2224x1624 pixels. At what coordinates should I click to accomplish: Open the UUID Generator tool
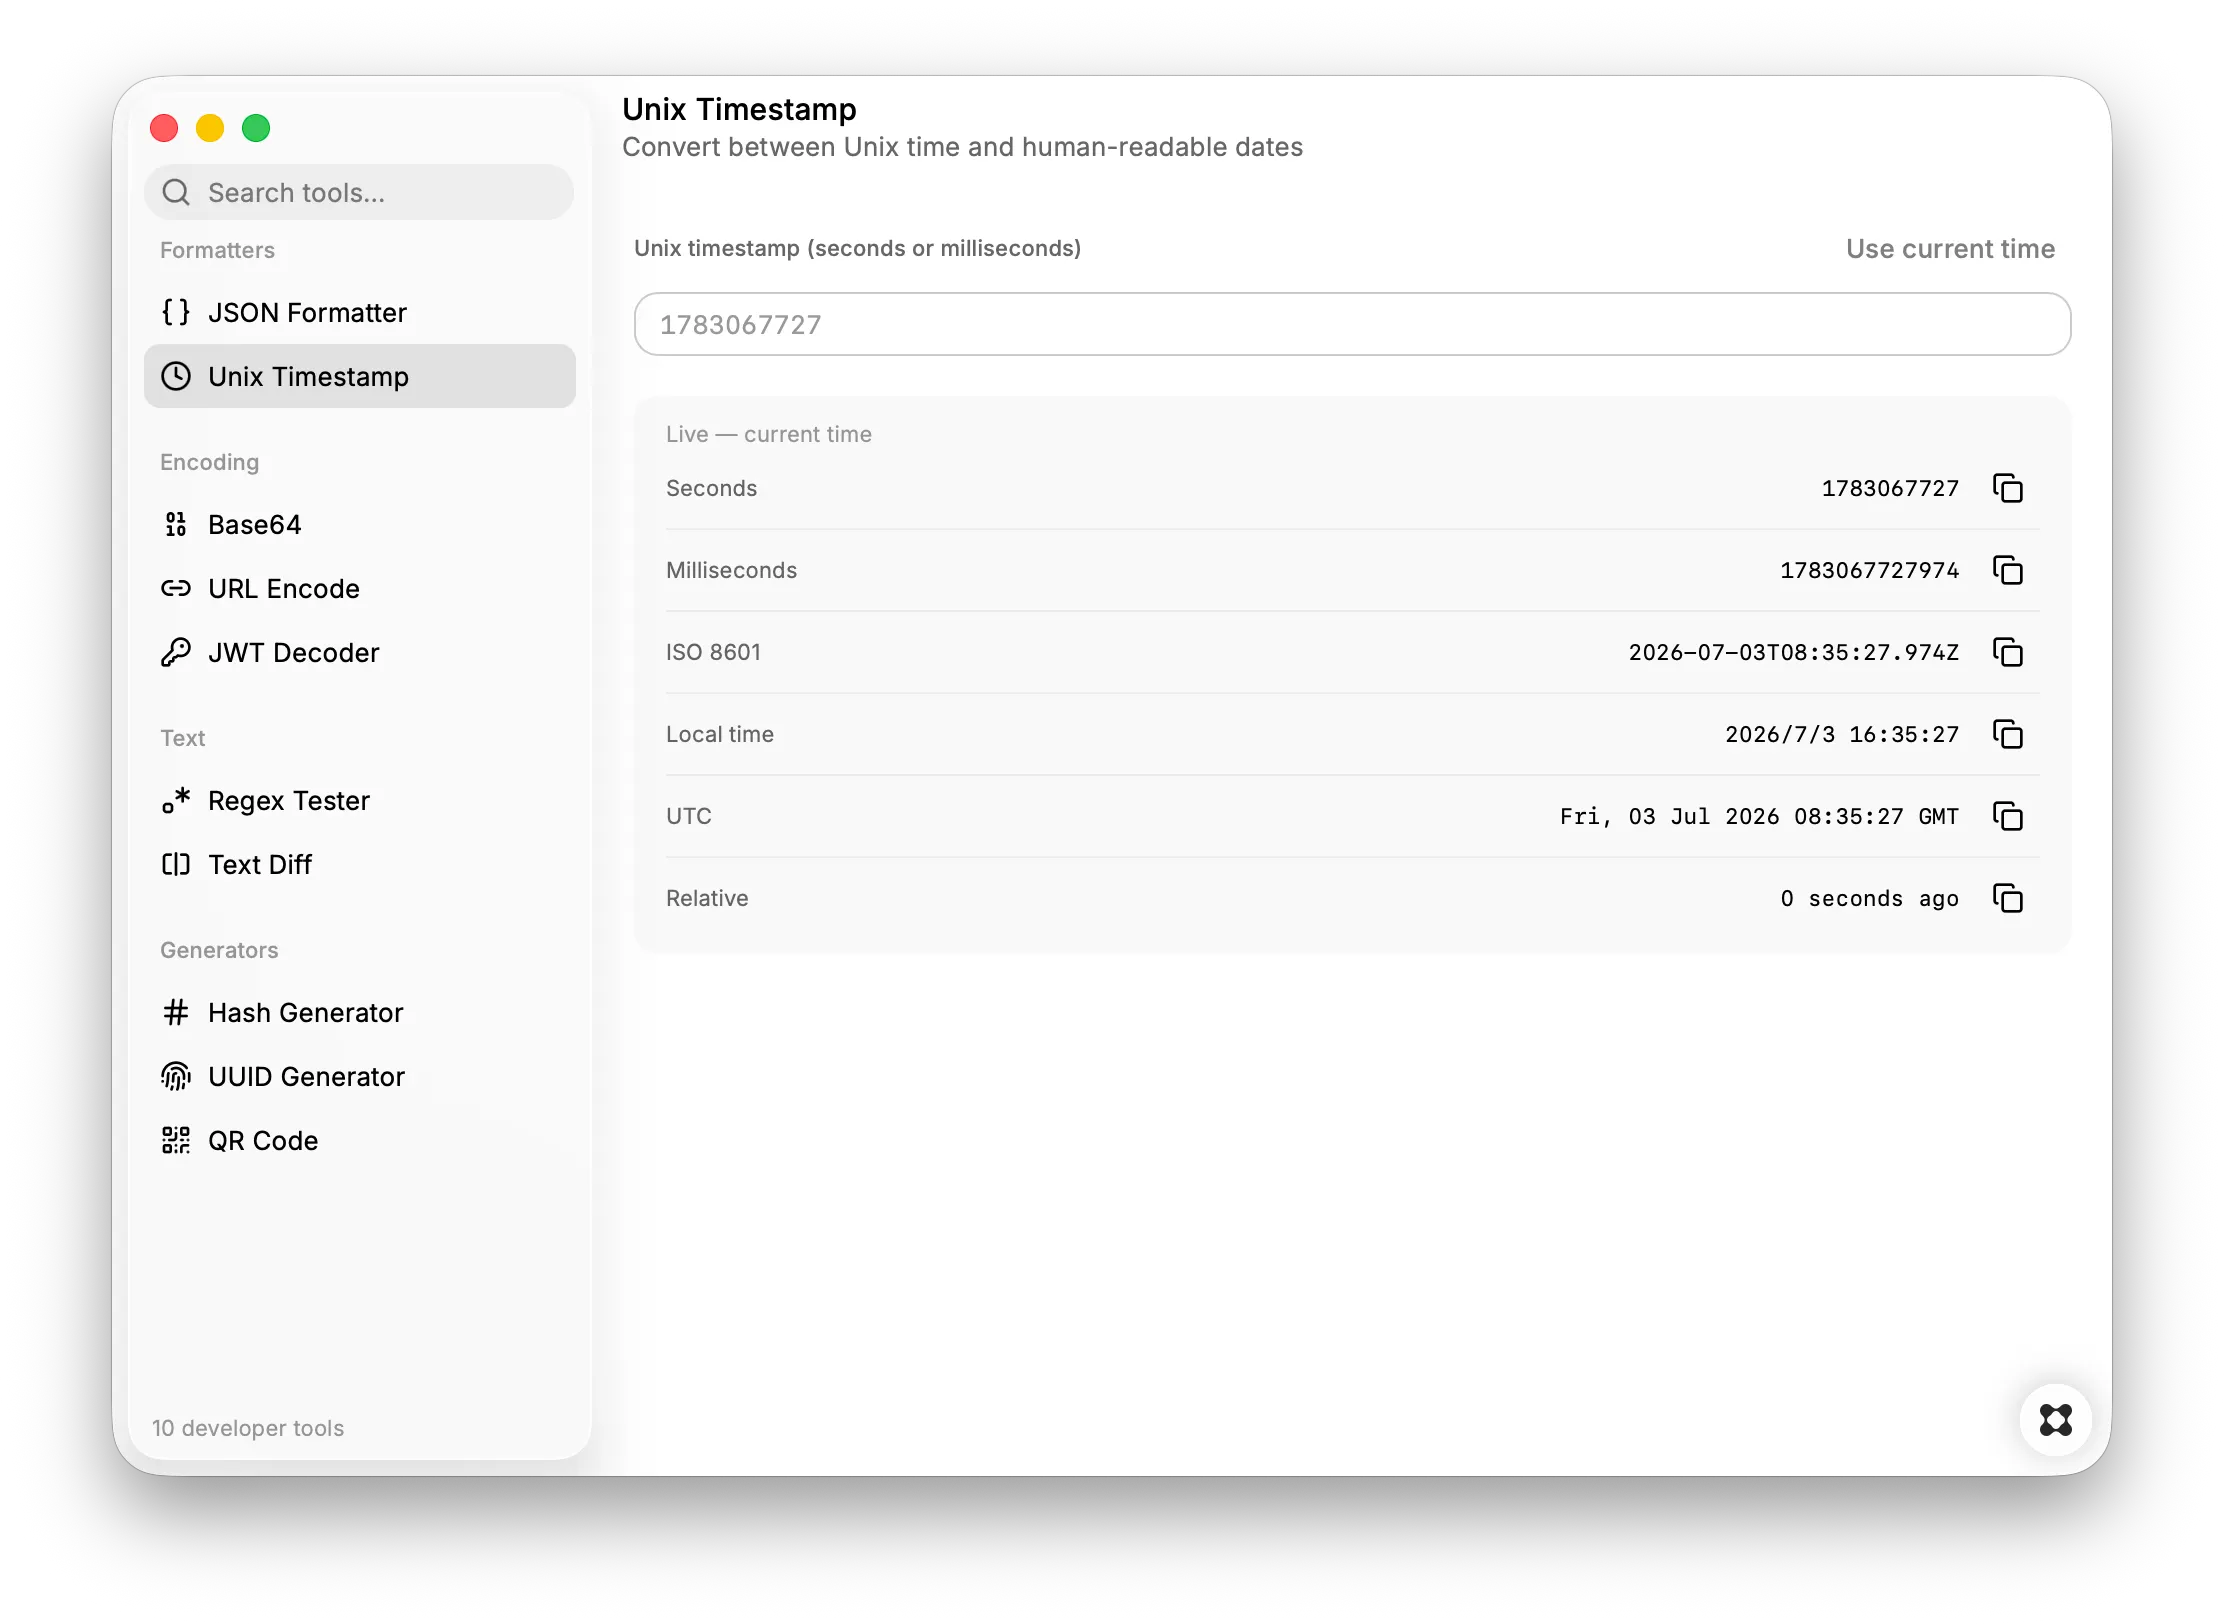[x=360, y=1076]
